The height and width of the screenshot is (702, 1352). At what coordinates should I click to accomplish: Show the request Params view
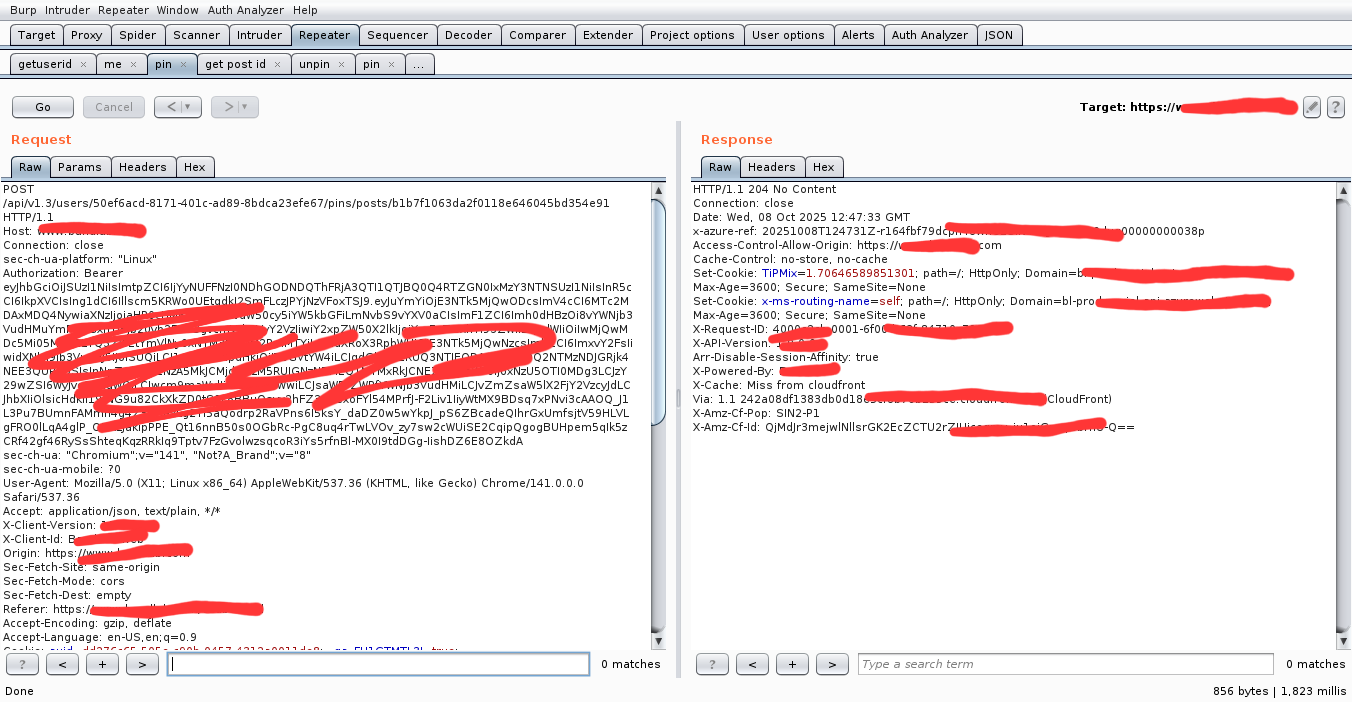(79, 167)
